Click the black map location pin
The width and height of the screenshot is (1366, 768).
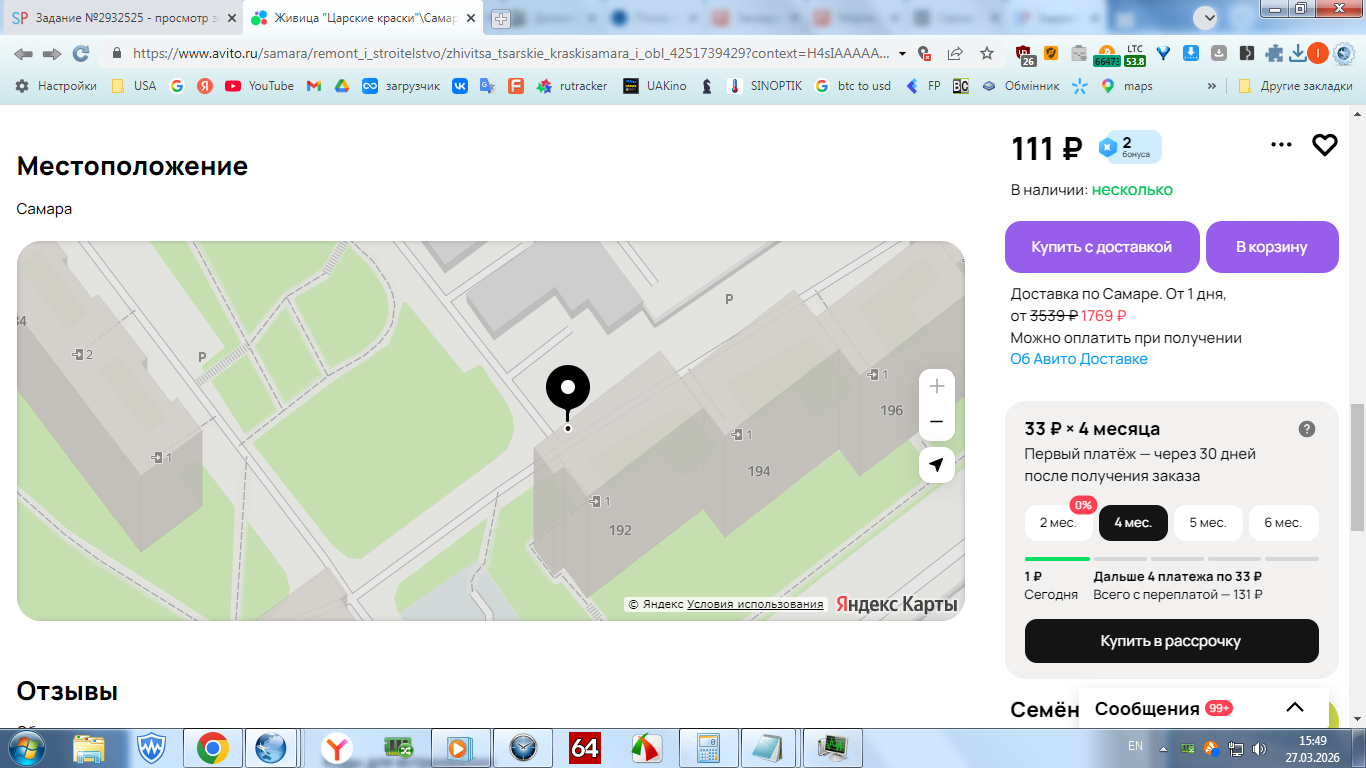568,390
